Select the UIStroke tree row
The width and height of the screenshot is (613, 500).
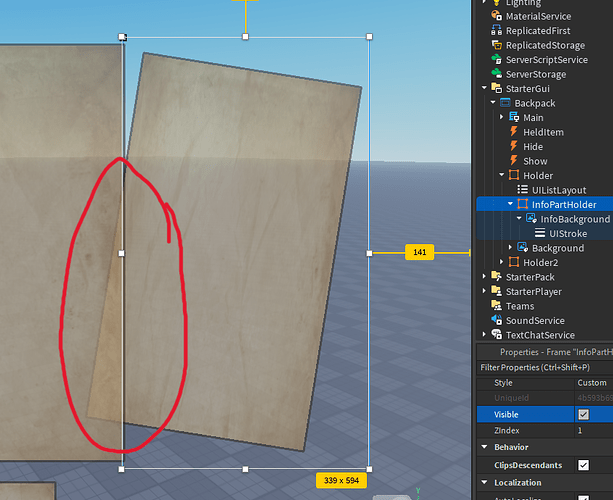pyautogui.click(x=545, y=233)
